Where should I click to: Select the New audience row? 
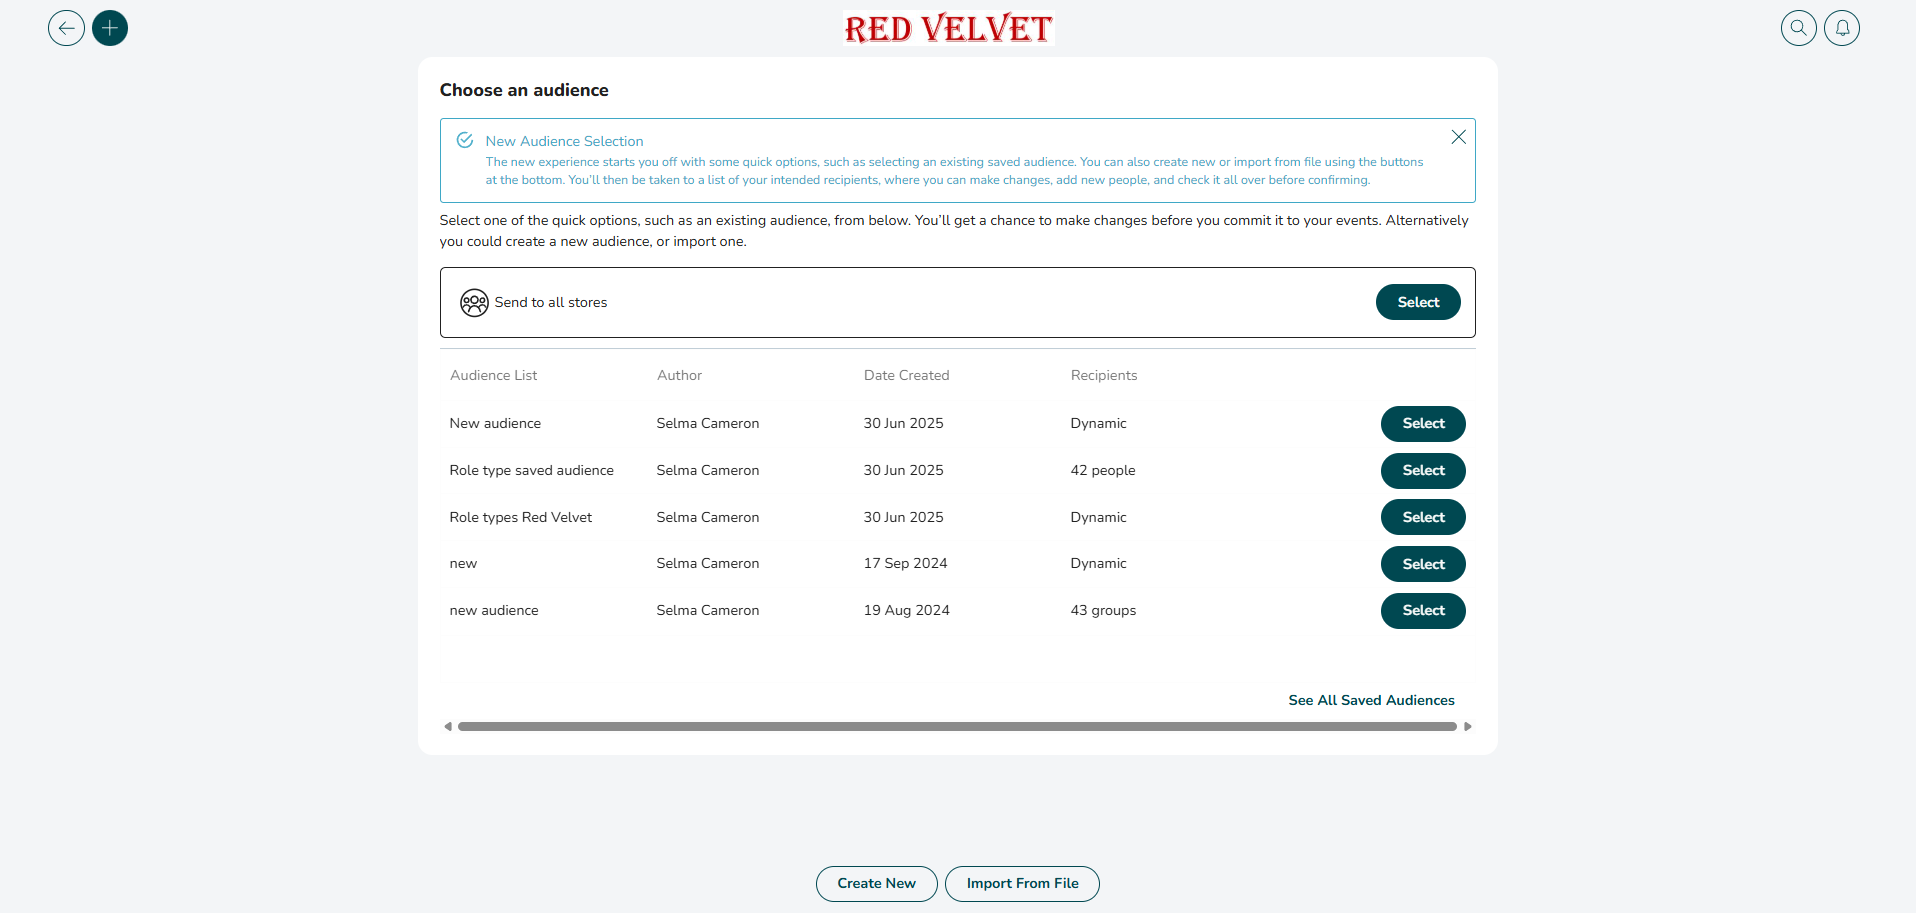(x=1423, y=424)
